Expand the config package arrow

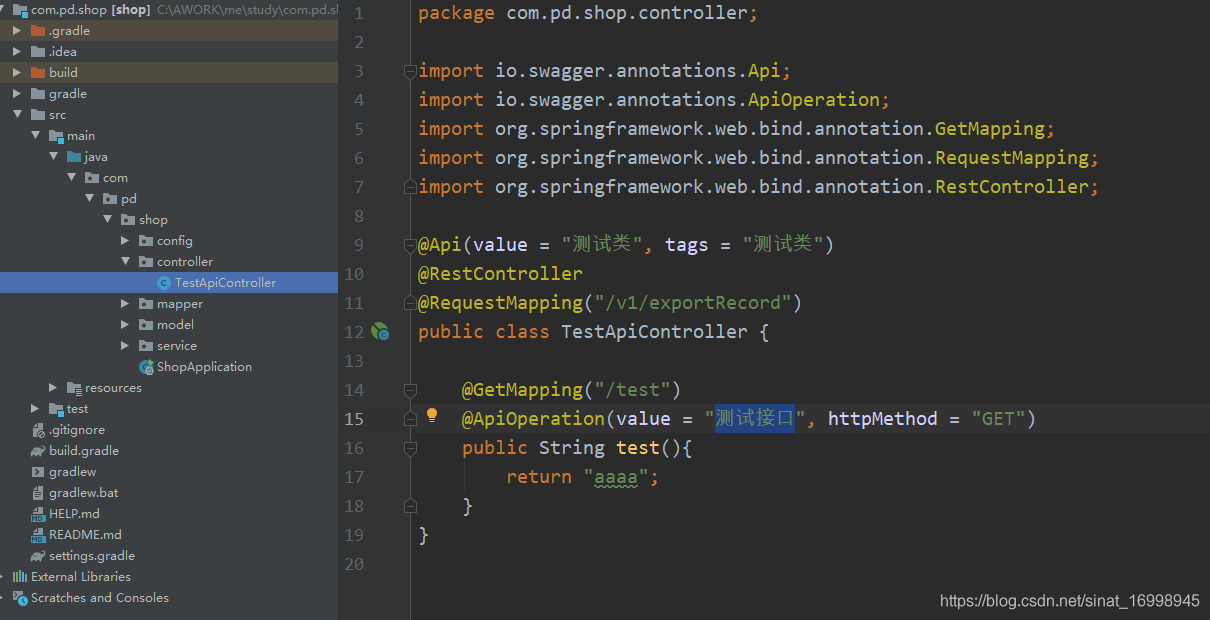(x=125, y=241)
